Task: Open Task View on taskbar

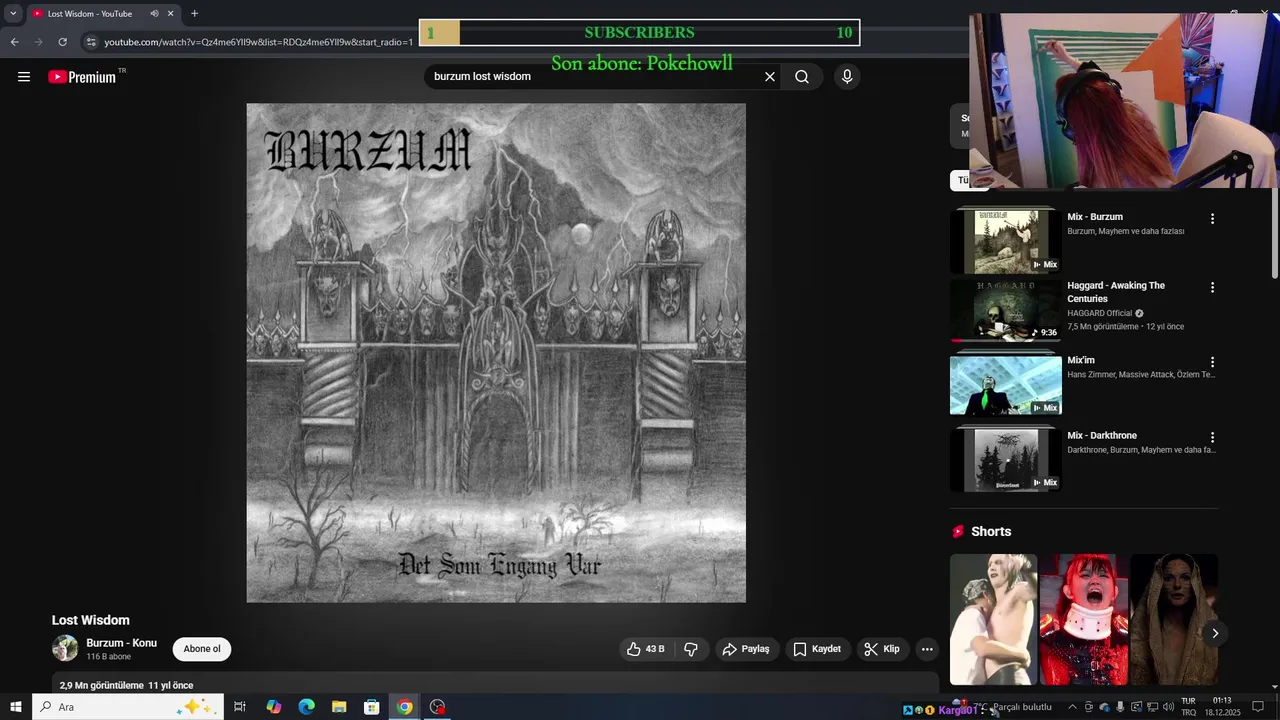Action: click(x=240, y=707)
